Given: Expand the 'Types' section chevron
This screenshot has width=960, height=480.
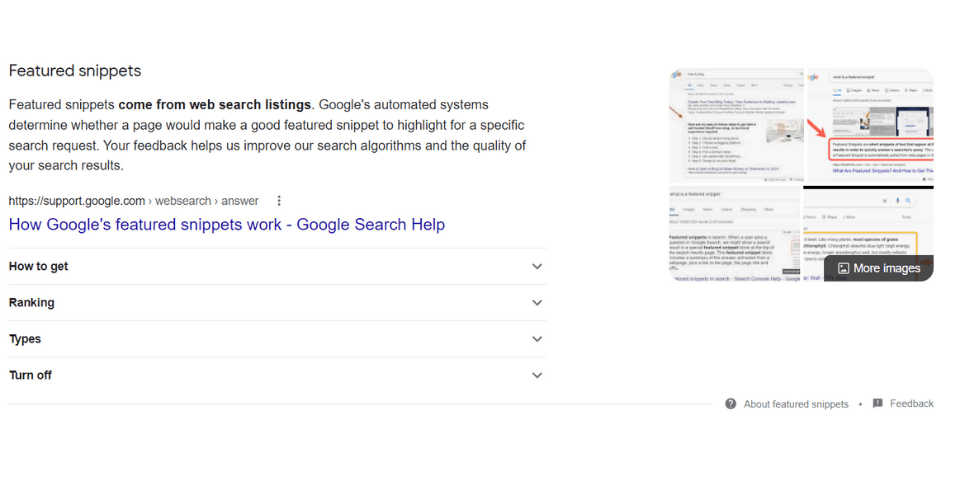Looking at the screenshot, I should click(537, 339).
